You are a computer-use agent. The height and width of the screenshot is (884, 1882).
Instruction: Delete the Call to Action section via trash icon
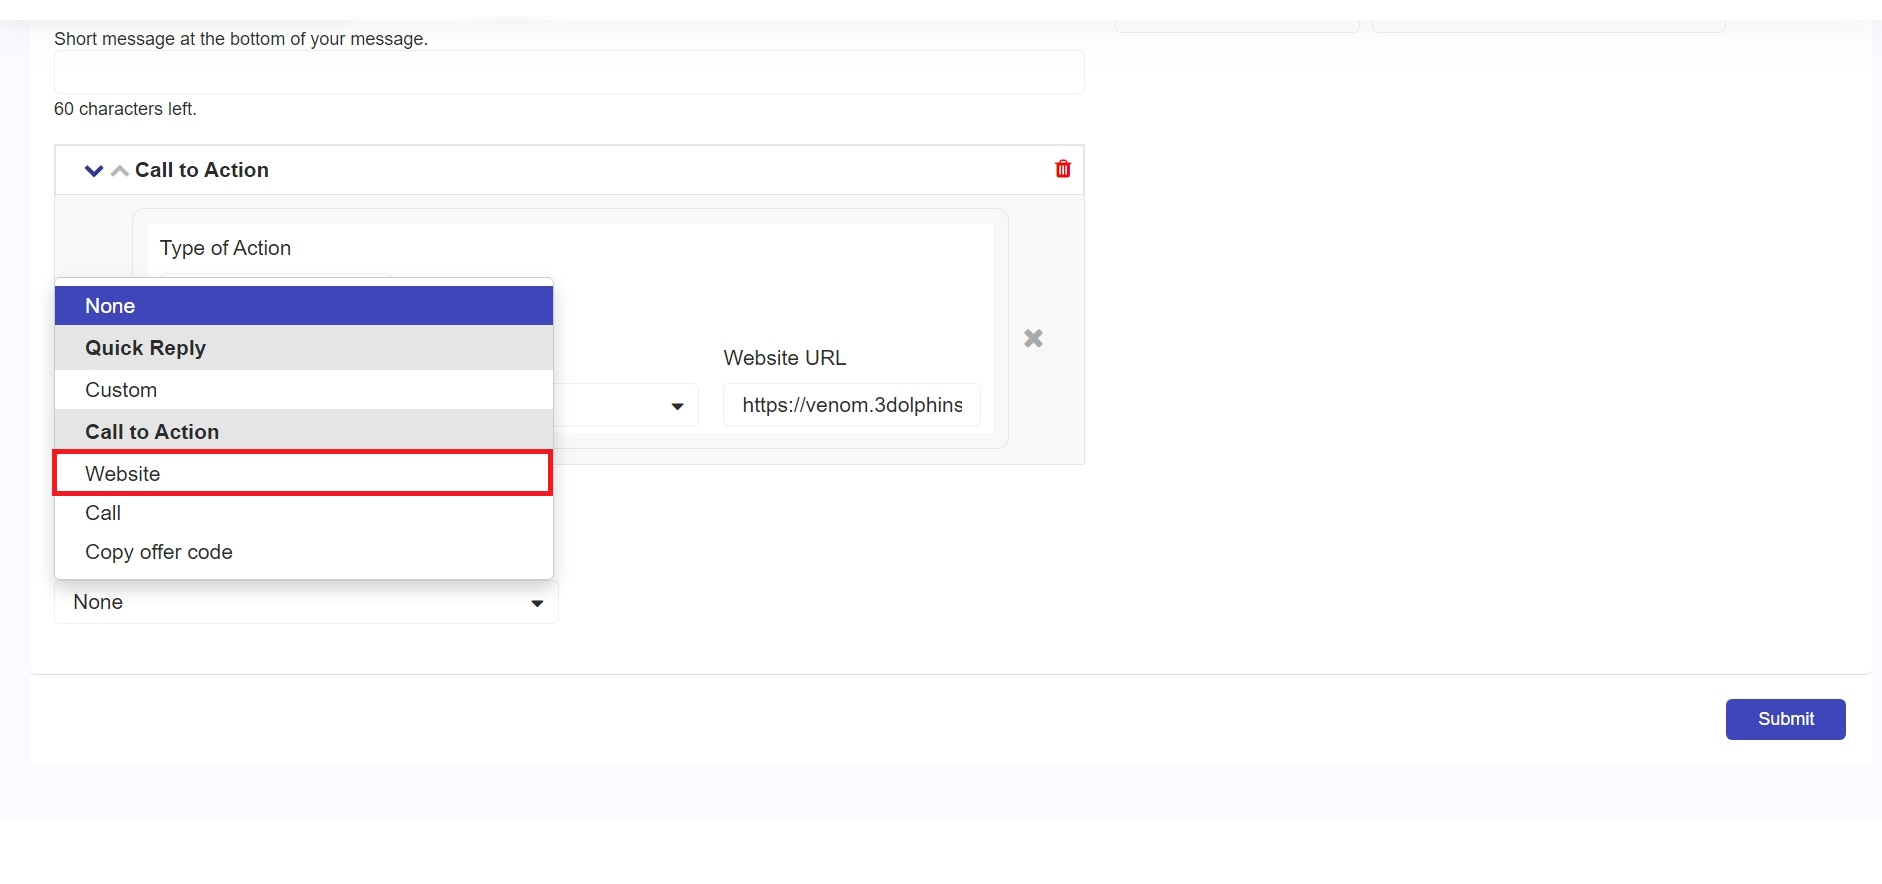tap(1063, 169)
